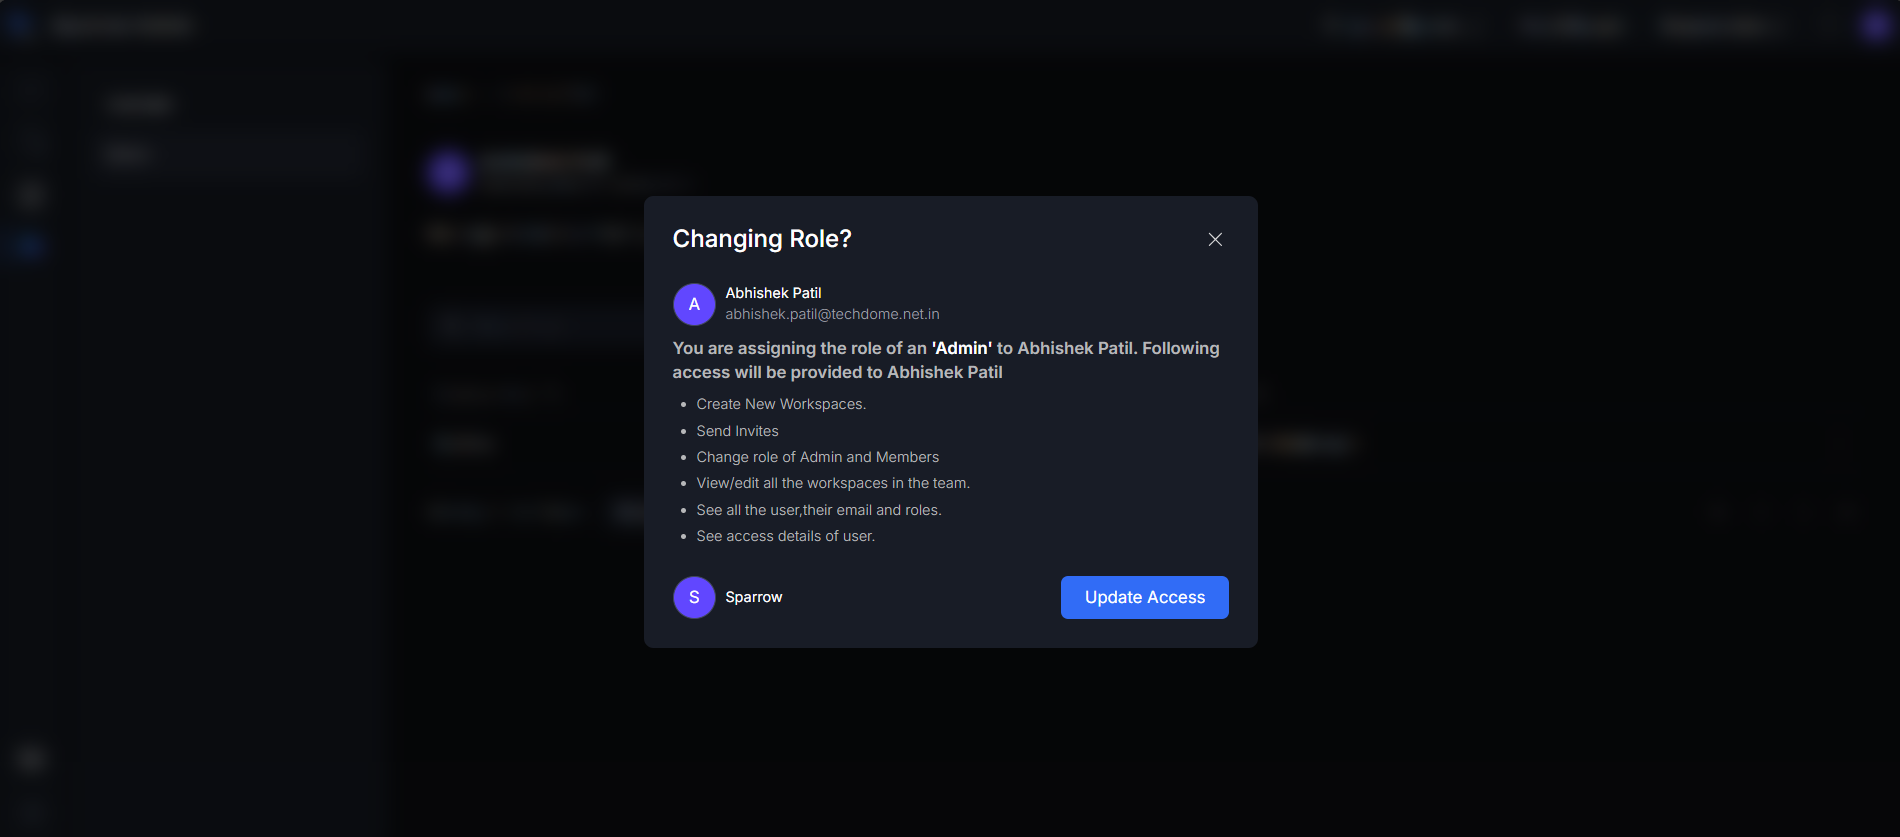Click blurred purple team avatar behind dialog
1900x837 pixels.
tap(448, 172)
